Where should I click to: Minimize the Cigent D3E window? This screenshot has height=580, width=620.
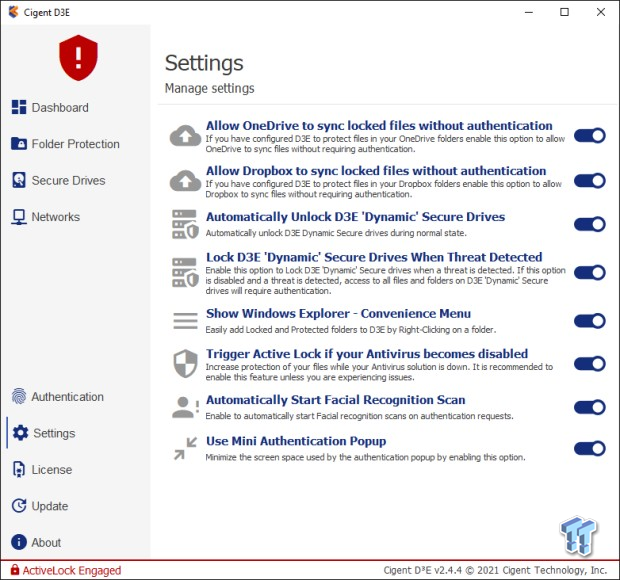(529, 12)
